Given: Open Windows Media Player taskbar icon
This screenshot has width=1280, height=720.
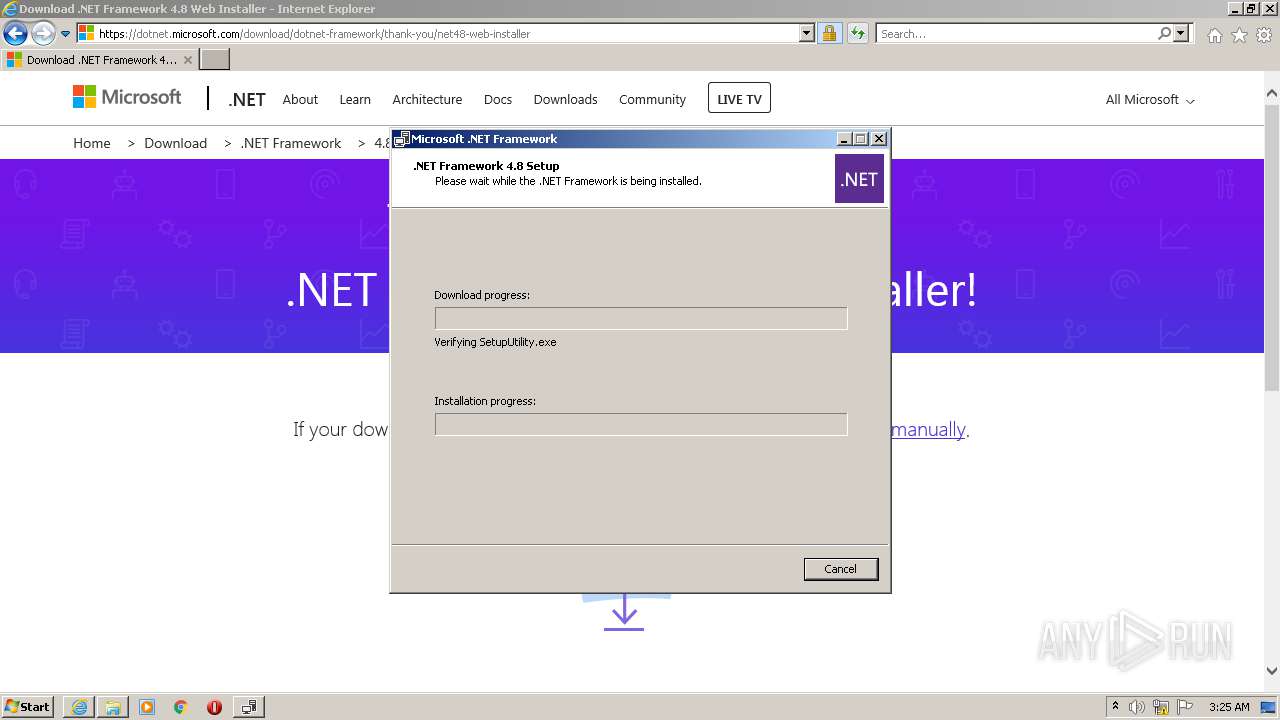Looking at the screenshot, I should (147, 707).
